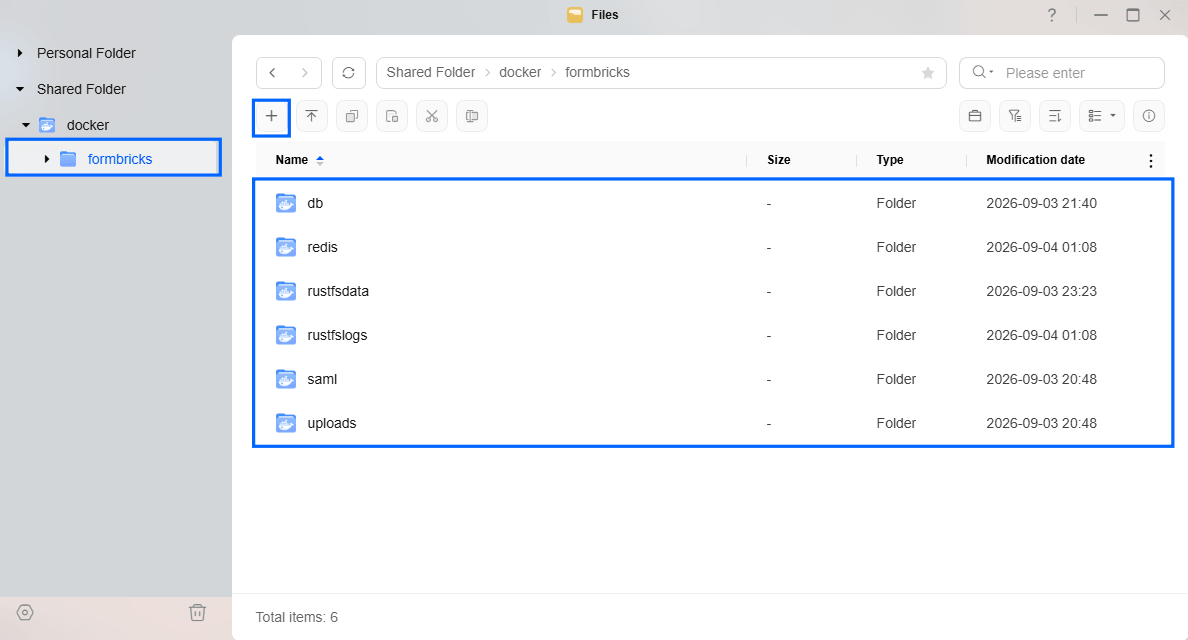This screenshot has width=1188, height=640.
Task: Click the upload toolbar icon
Action: point(311,117)
